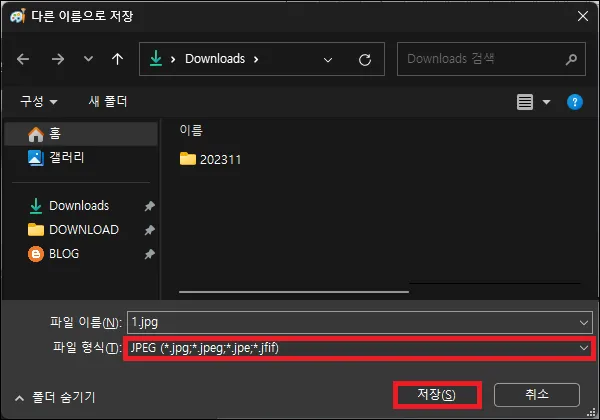Open the 구성 organize menu
600x420 pixels.
pos(39,101)
